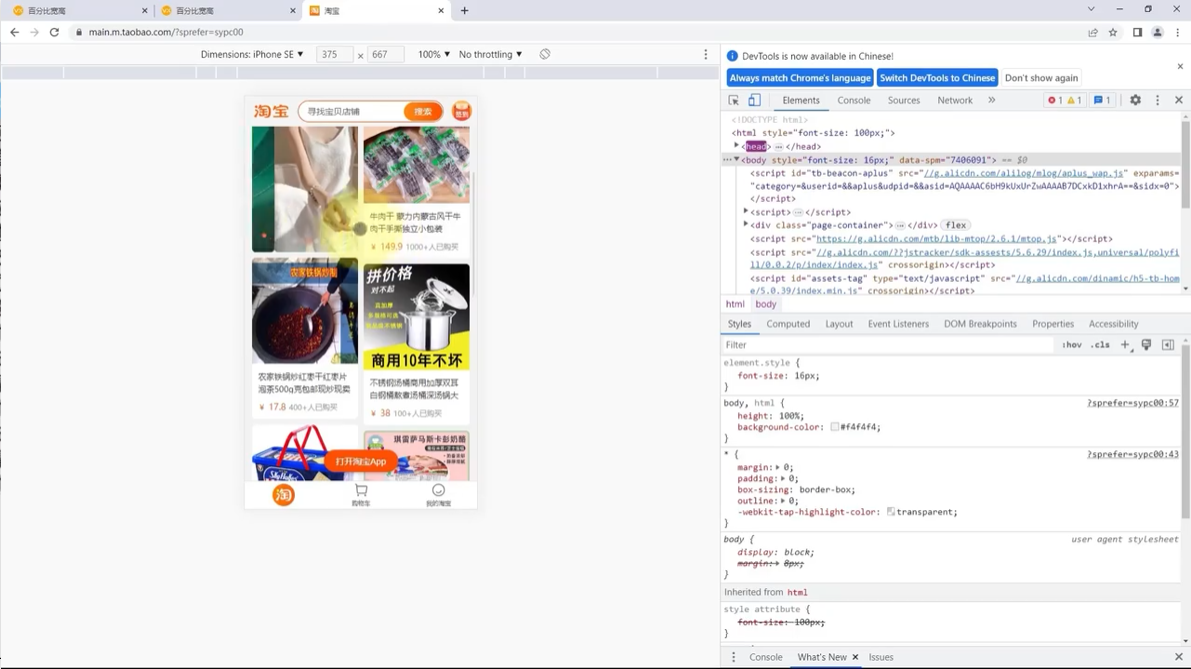Click the Taobao home orange icon

click(283, 495)
